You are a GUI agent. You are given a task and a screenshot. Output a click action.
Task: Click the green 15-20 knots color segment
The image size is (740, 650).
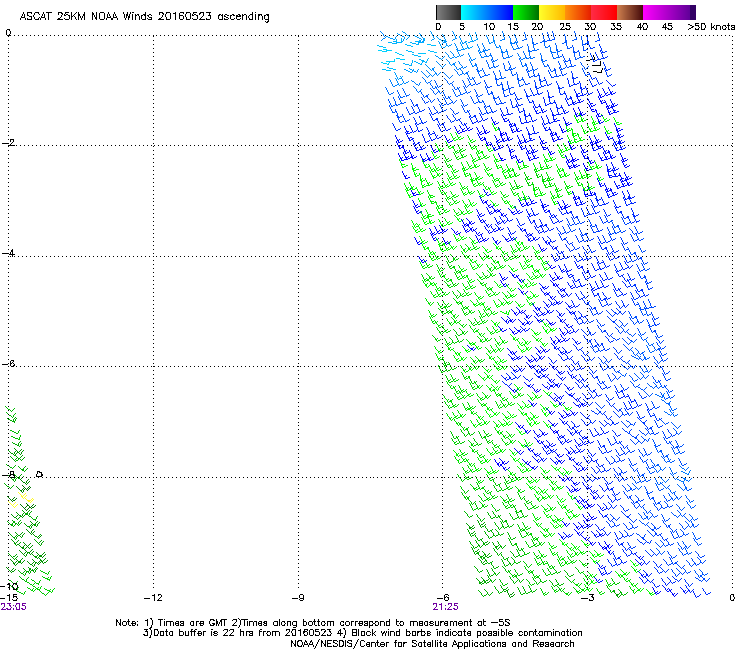pyautogui.click(x=526, y=12)
